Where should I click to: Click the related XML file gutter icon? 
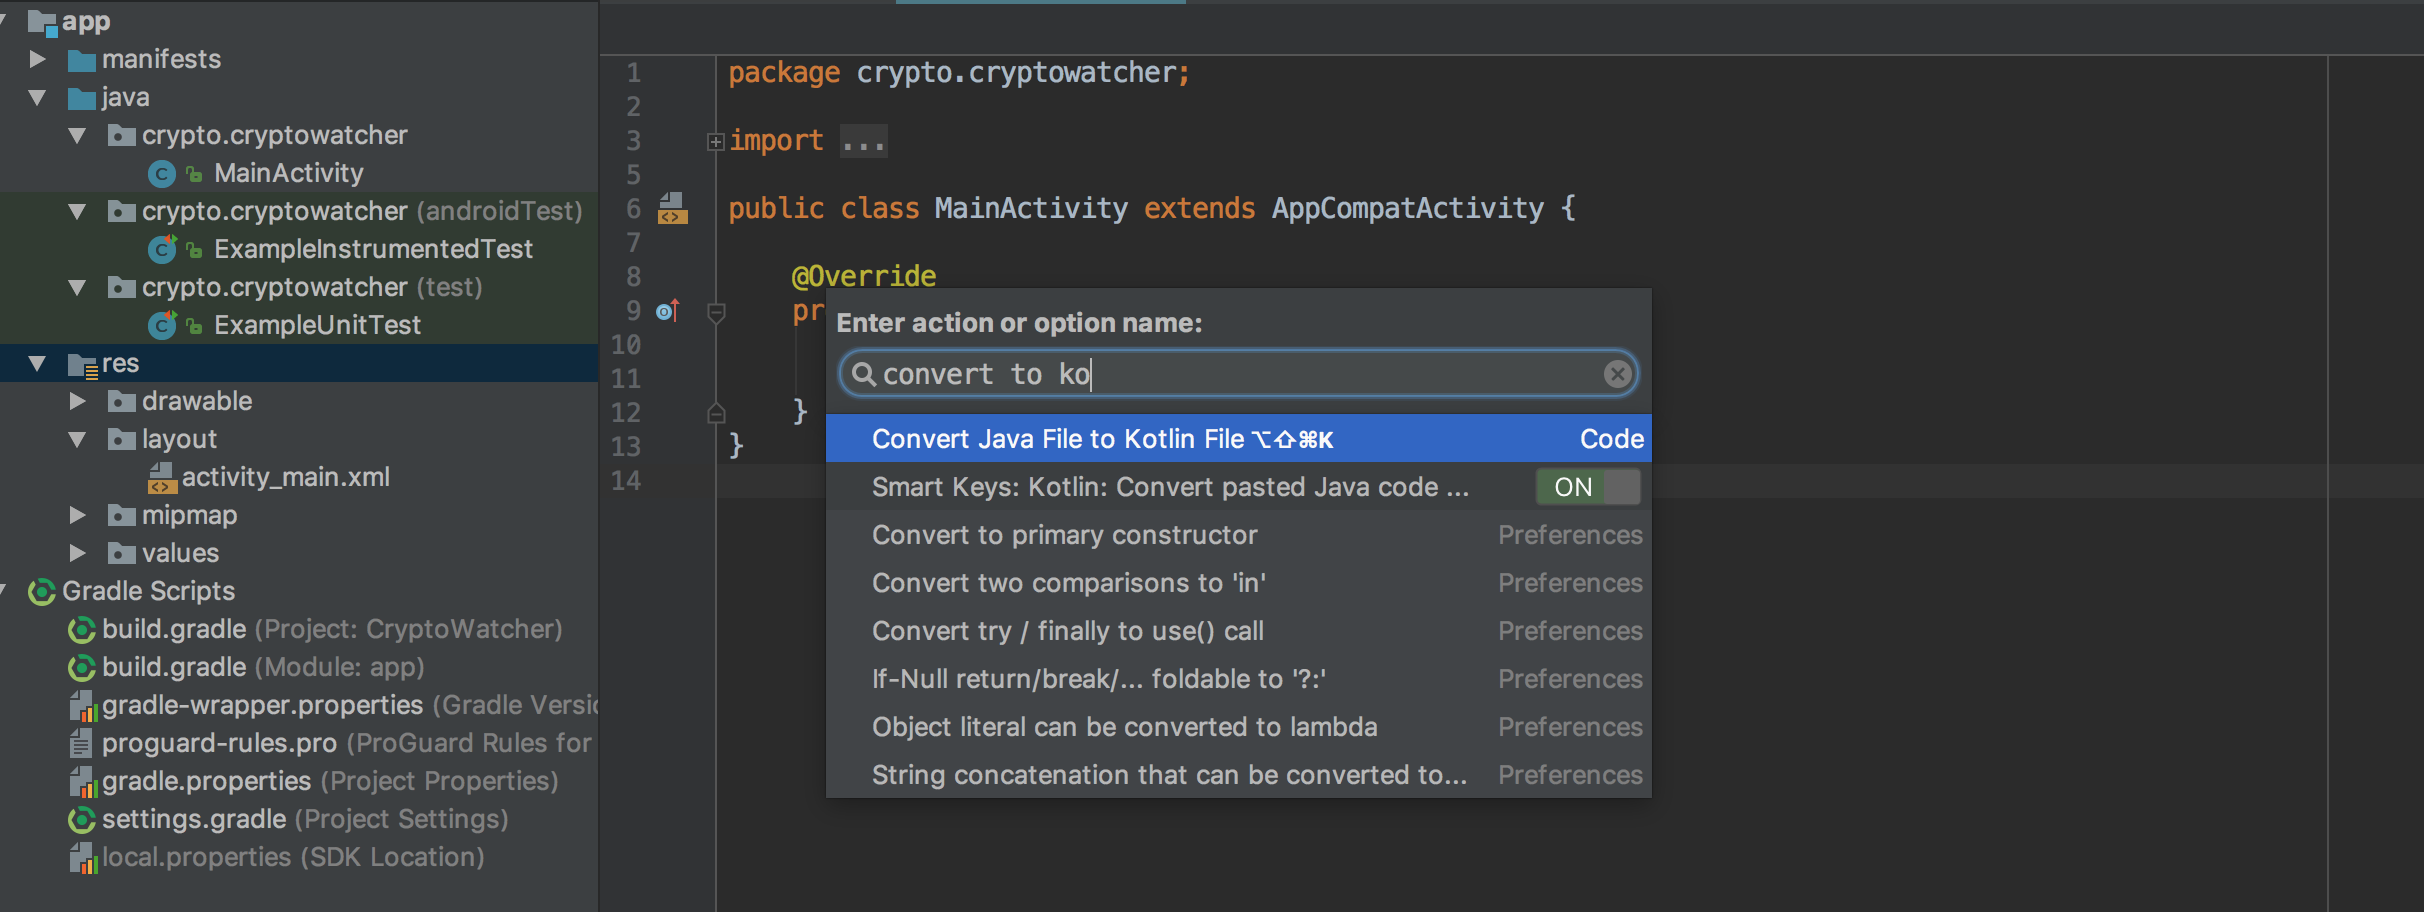click(x=672, y=208)
